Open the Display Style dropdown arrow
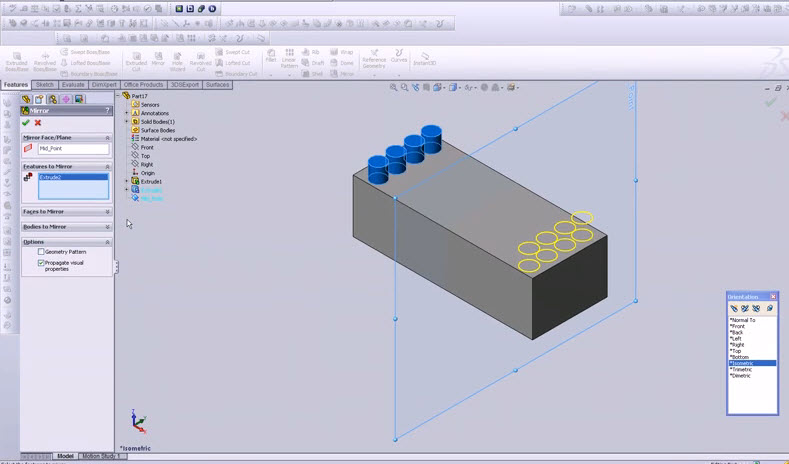Image resolution: width=789 pixels, height=464 pixels. tap(459, 88)
